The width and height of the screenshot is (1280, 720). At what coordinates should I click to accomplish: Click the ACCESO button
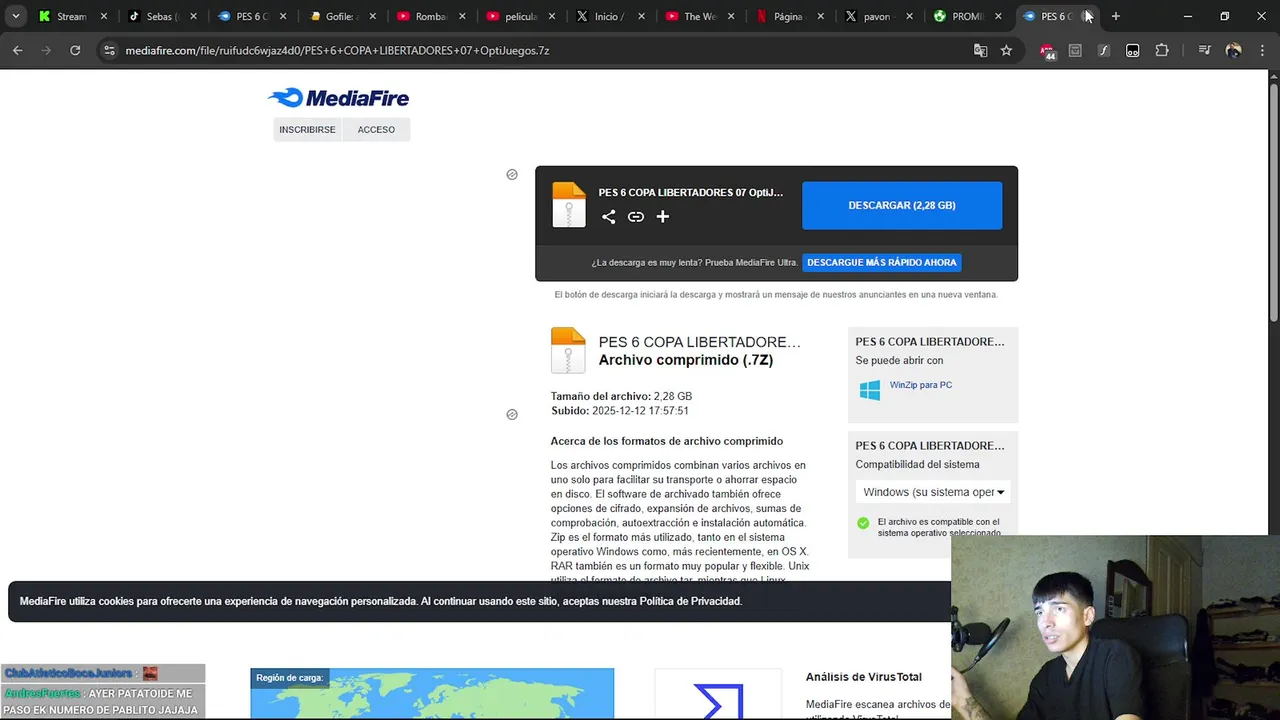point(376,129)
